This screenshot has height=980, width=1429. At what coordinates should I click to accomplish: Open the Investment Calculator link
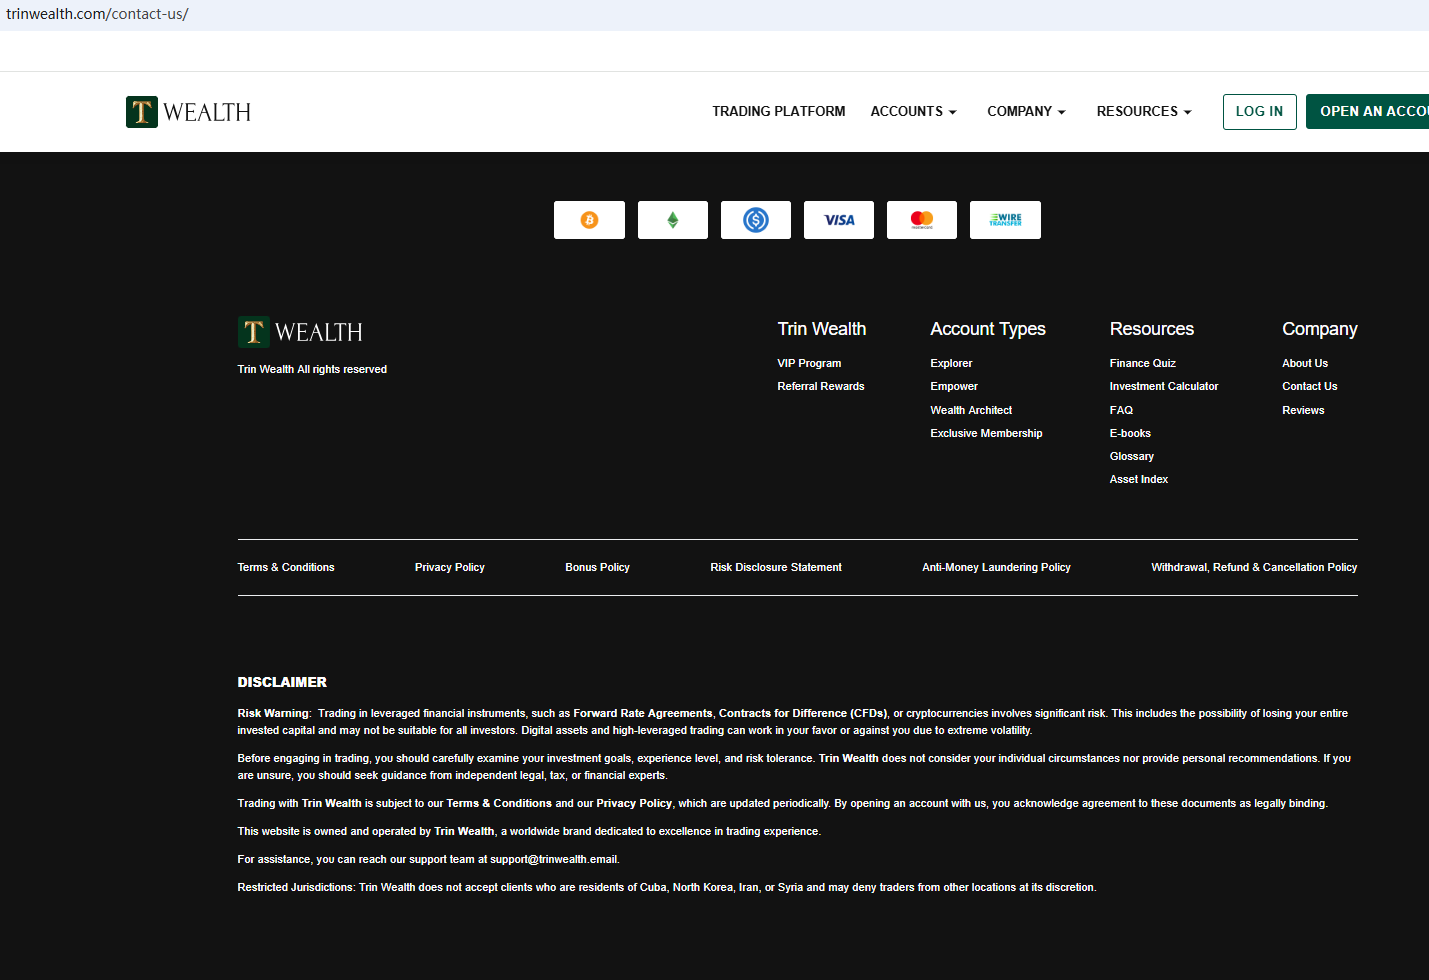coord(1163,387)
